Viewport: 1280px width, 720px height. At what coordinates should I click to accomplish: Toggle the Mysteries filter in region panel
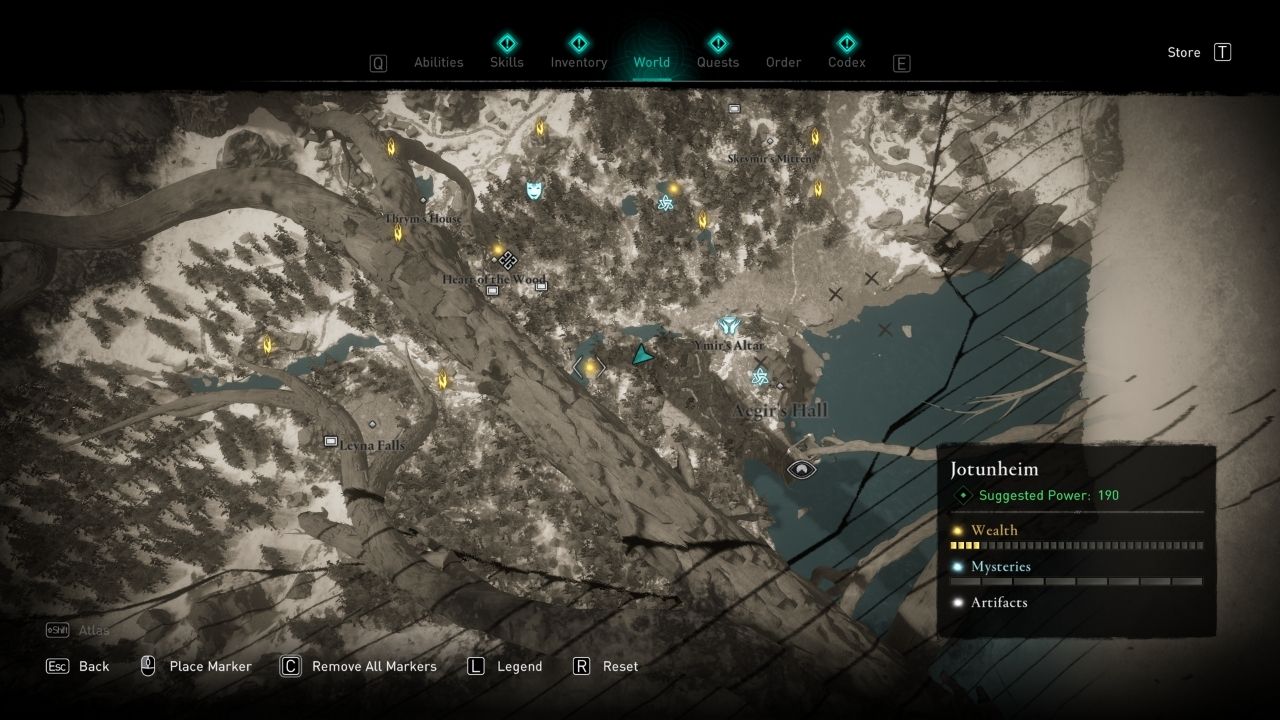tap(1001, 566)
